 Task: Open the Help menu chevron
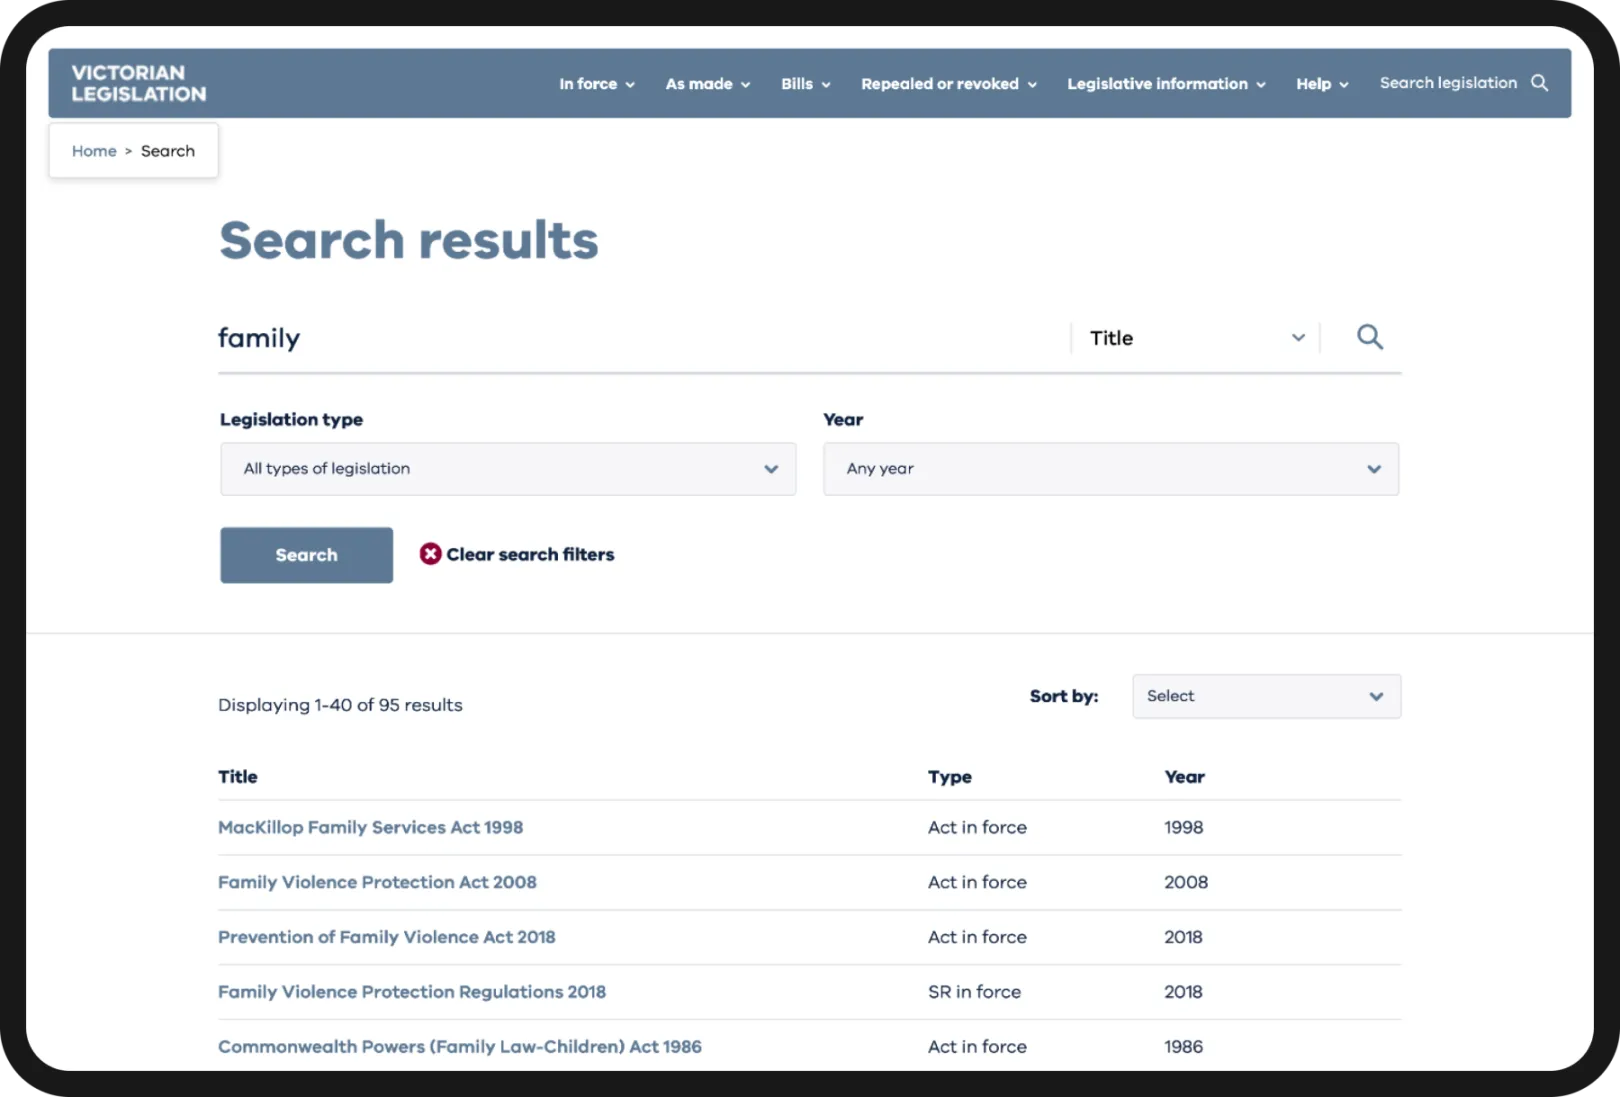(x=1343, y=84)
